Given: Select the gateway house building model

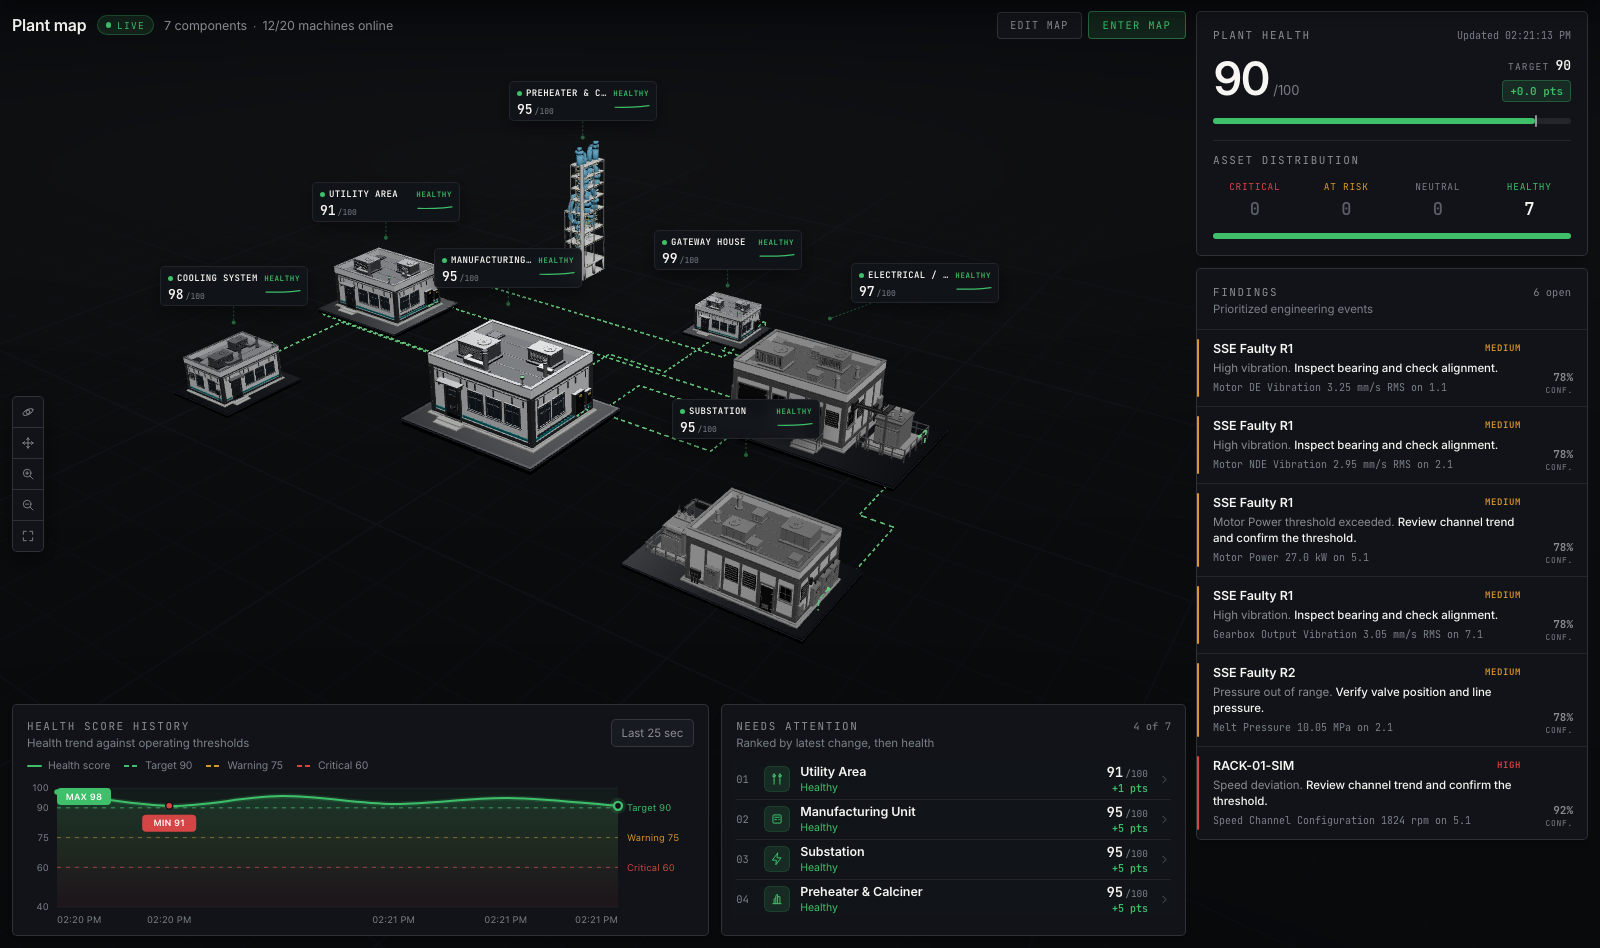Looking at the screenshot, I should pos(730,318).
